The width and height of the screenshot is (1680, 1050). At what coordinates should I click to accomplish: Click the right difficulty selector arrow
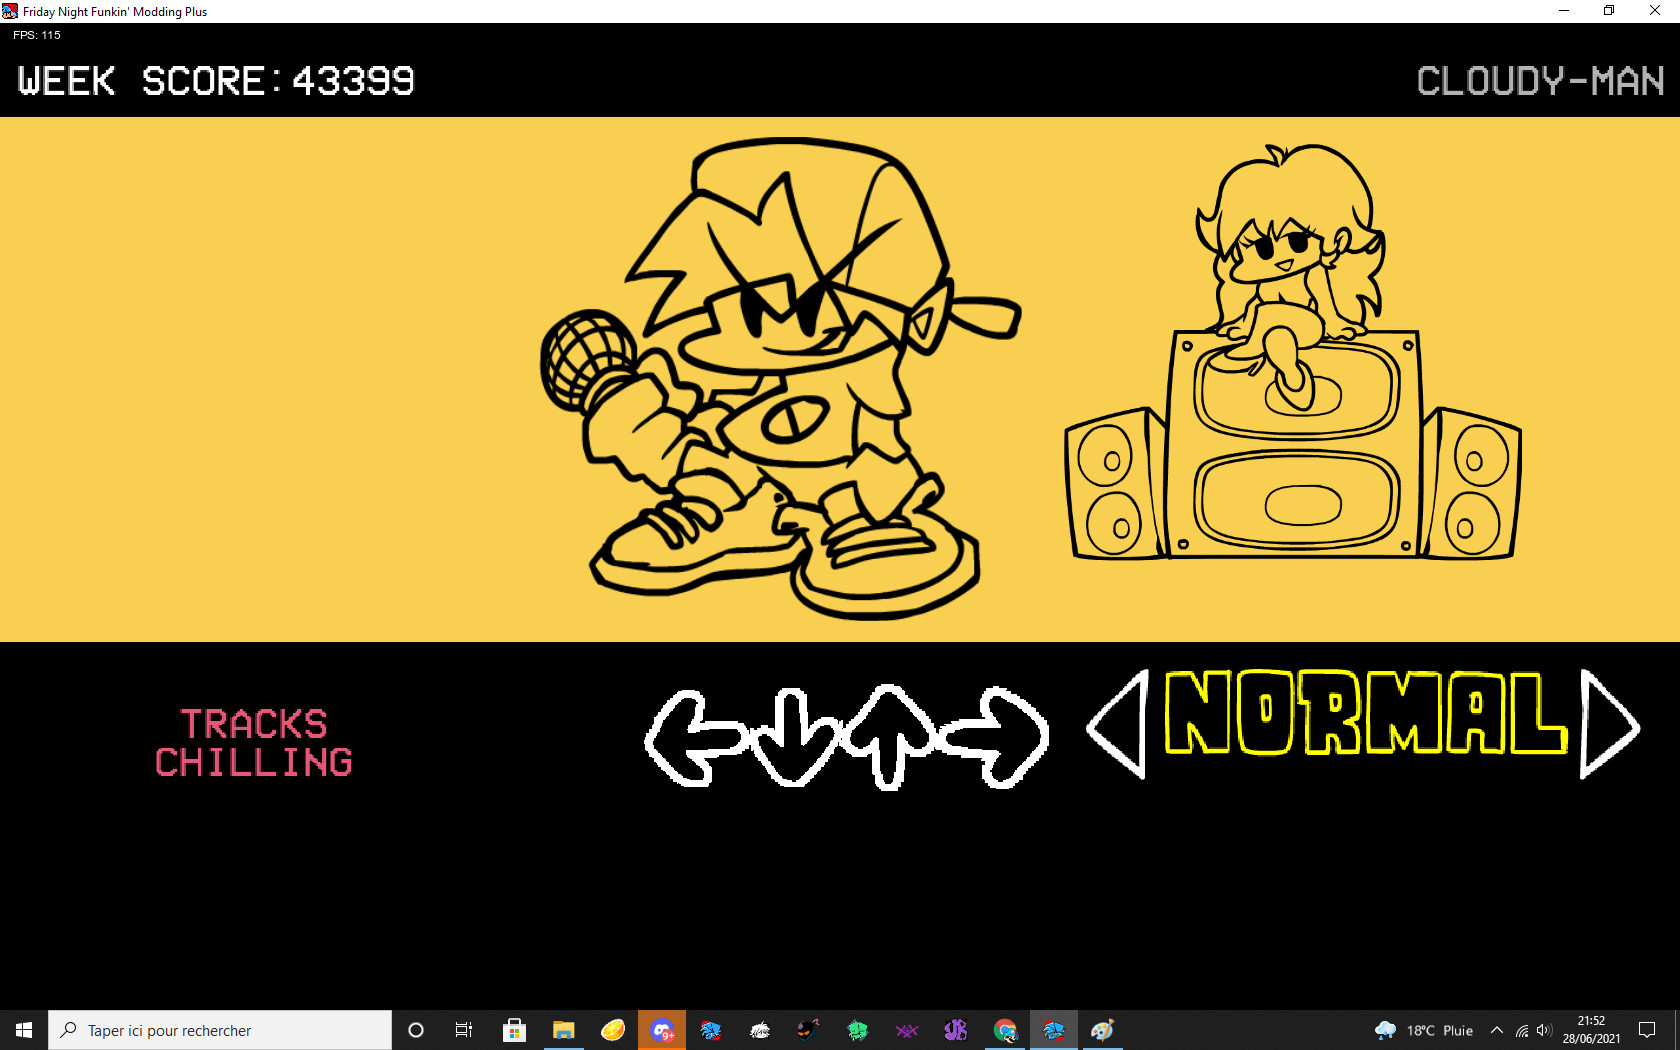pos(1610,723)
